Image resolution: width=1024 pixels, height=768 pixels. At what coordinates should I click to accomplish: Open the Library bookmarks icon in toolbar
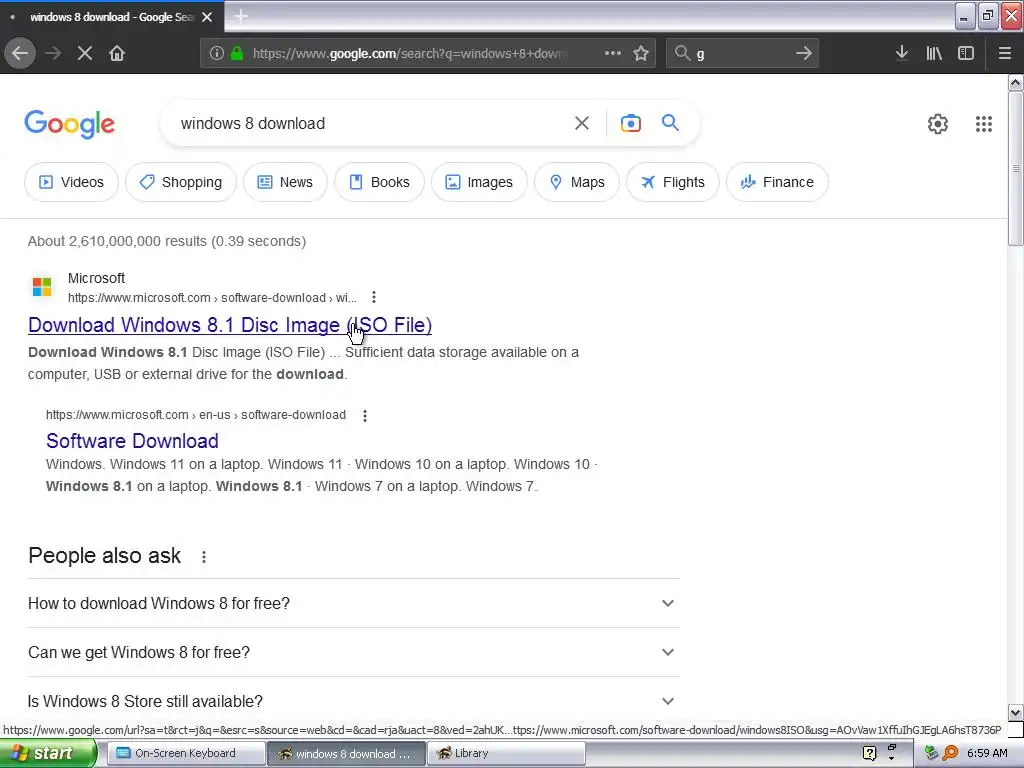click(934, 53)
